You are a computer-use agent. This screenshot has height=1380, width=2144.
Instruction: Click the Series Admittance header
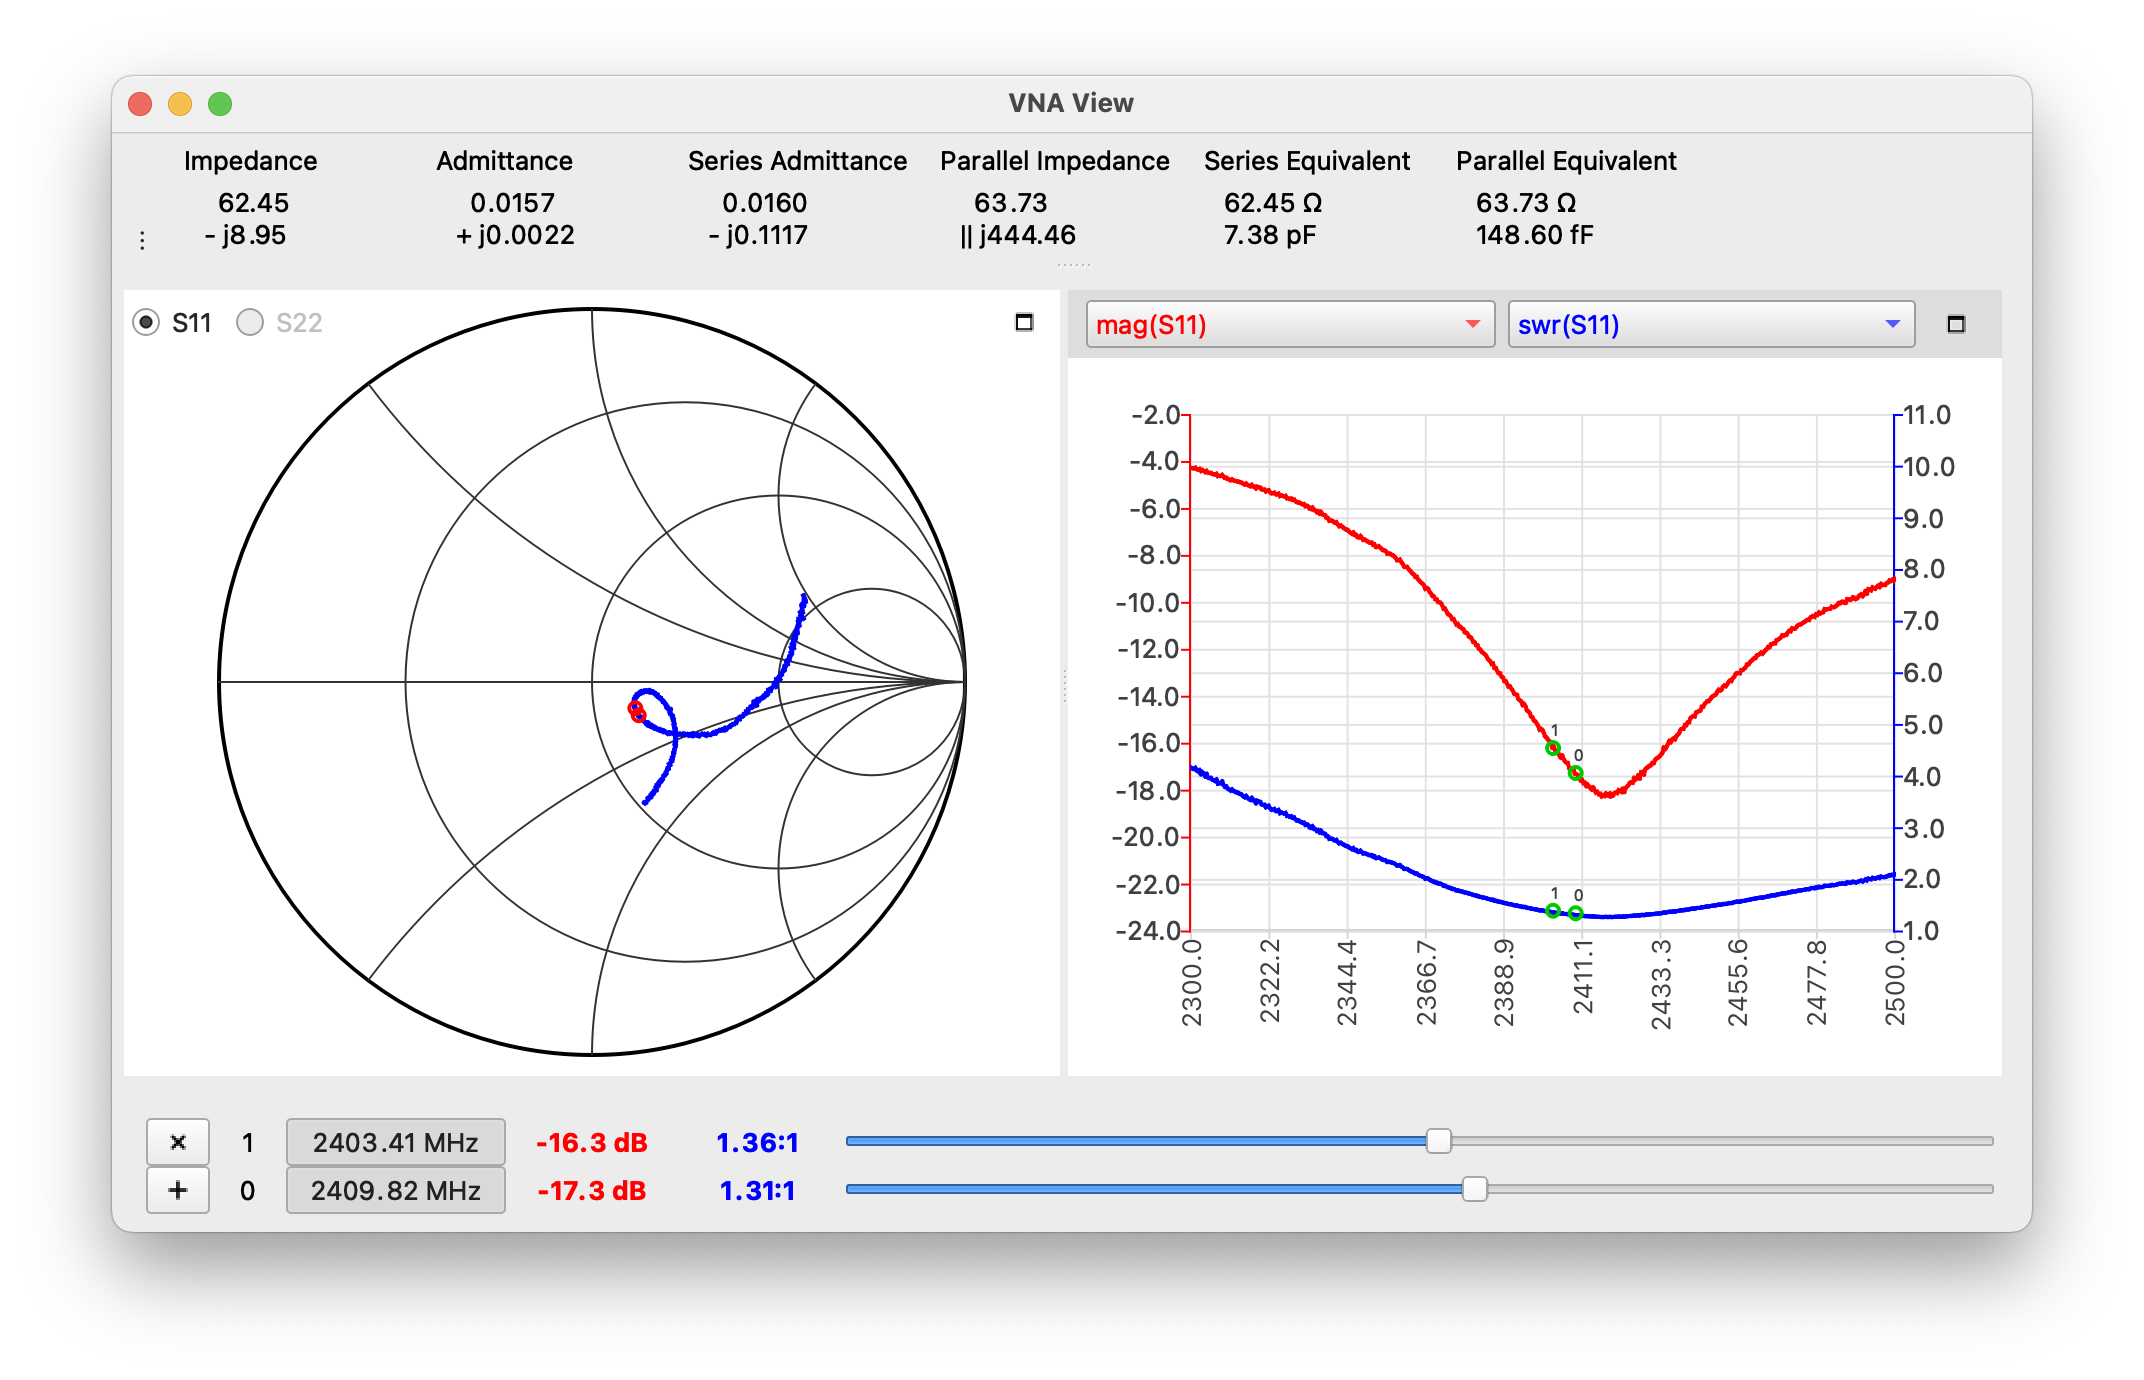[x=797, y=161]
